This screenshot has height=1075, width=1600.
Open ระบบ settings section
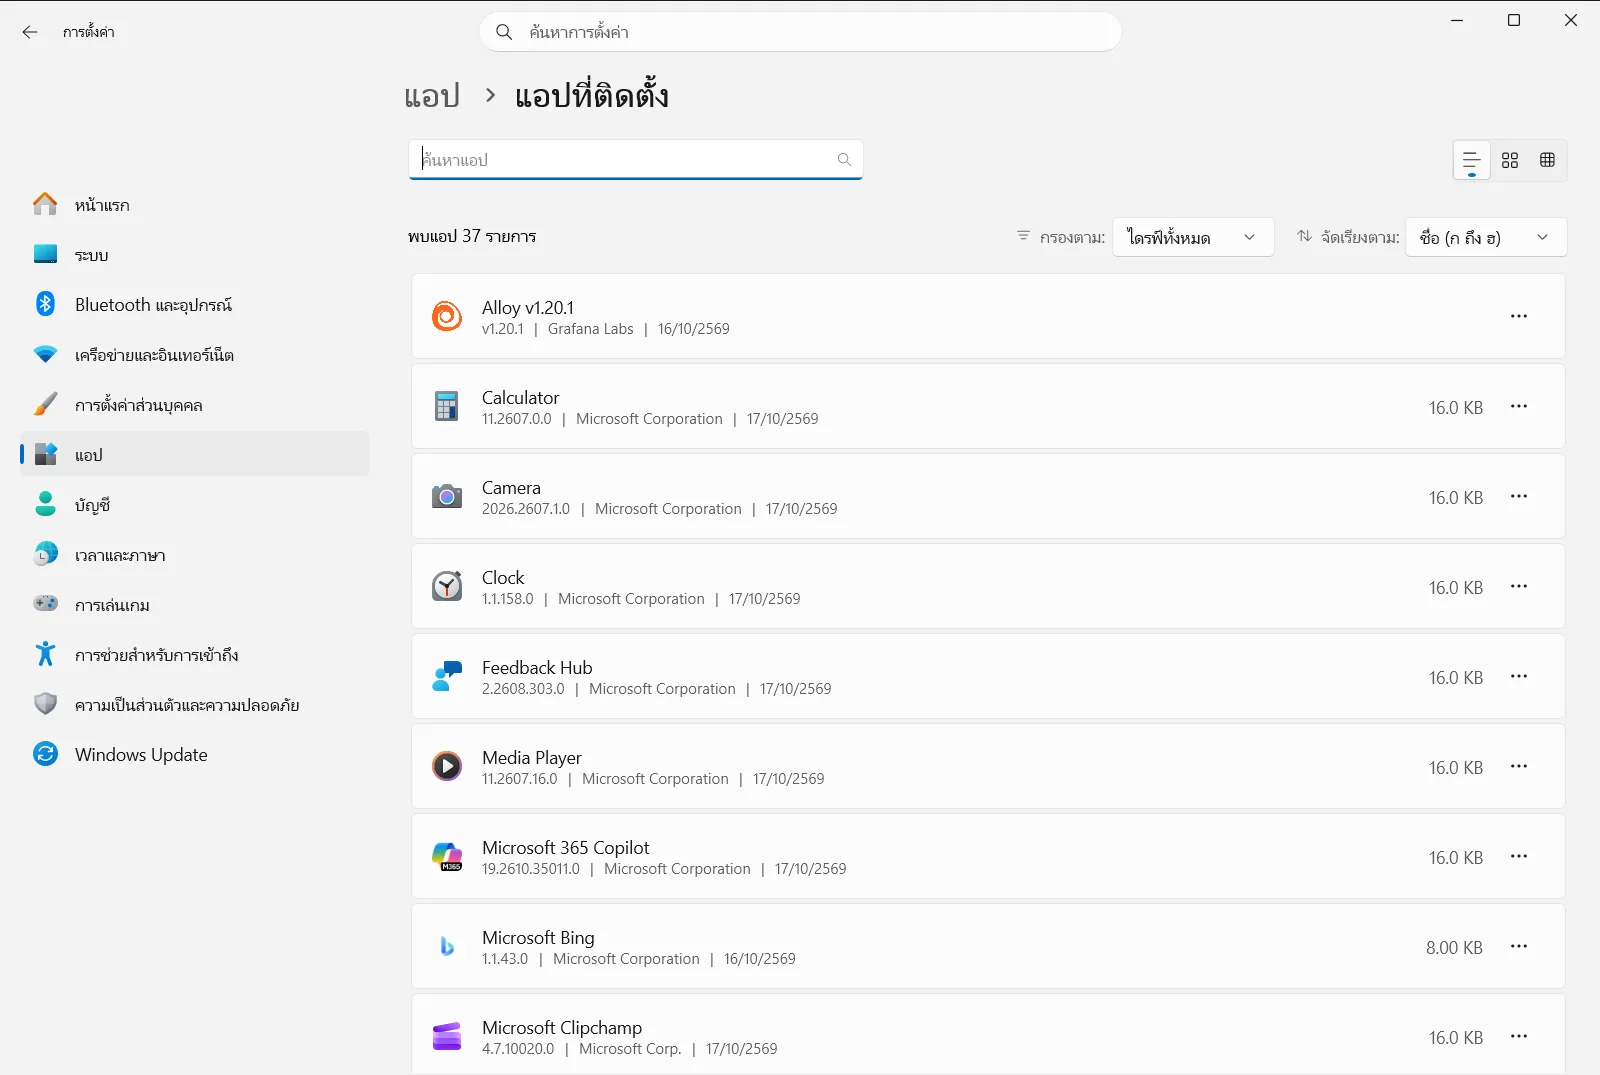(x=195, y=255)
